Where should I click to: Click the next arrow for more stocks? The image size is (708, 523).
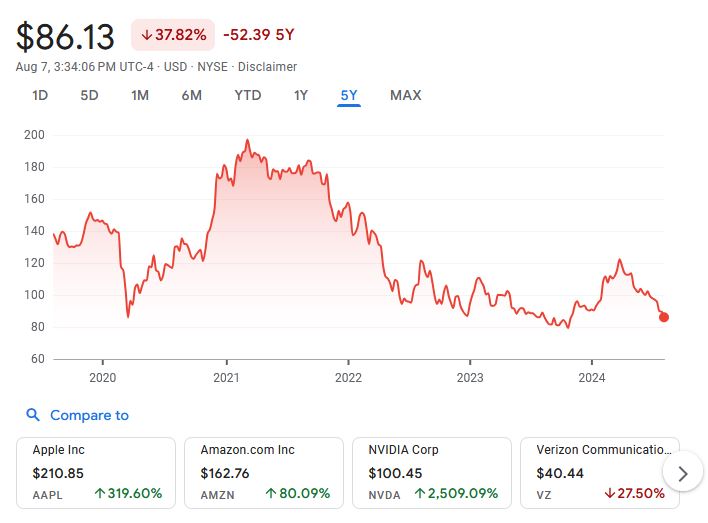click(x=682, y=473)
